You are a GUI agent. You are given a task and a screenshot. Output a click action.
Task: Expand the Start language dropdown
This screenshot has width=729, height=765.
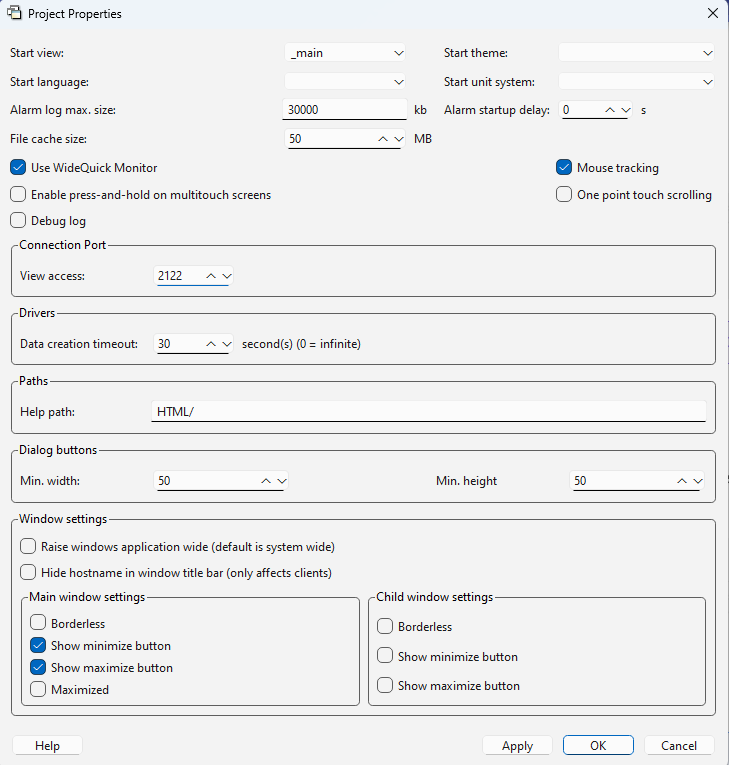(398, 82)
